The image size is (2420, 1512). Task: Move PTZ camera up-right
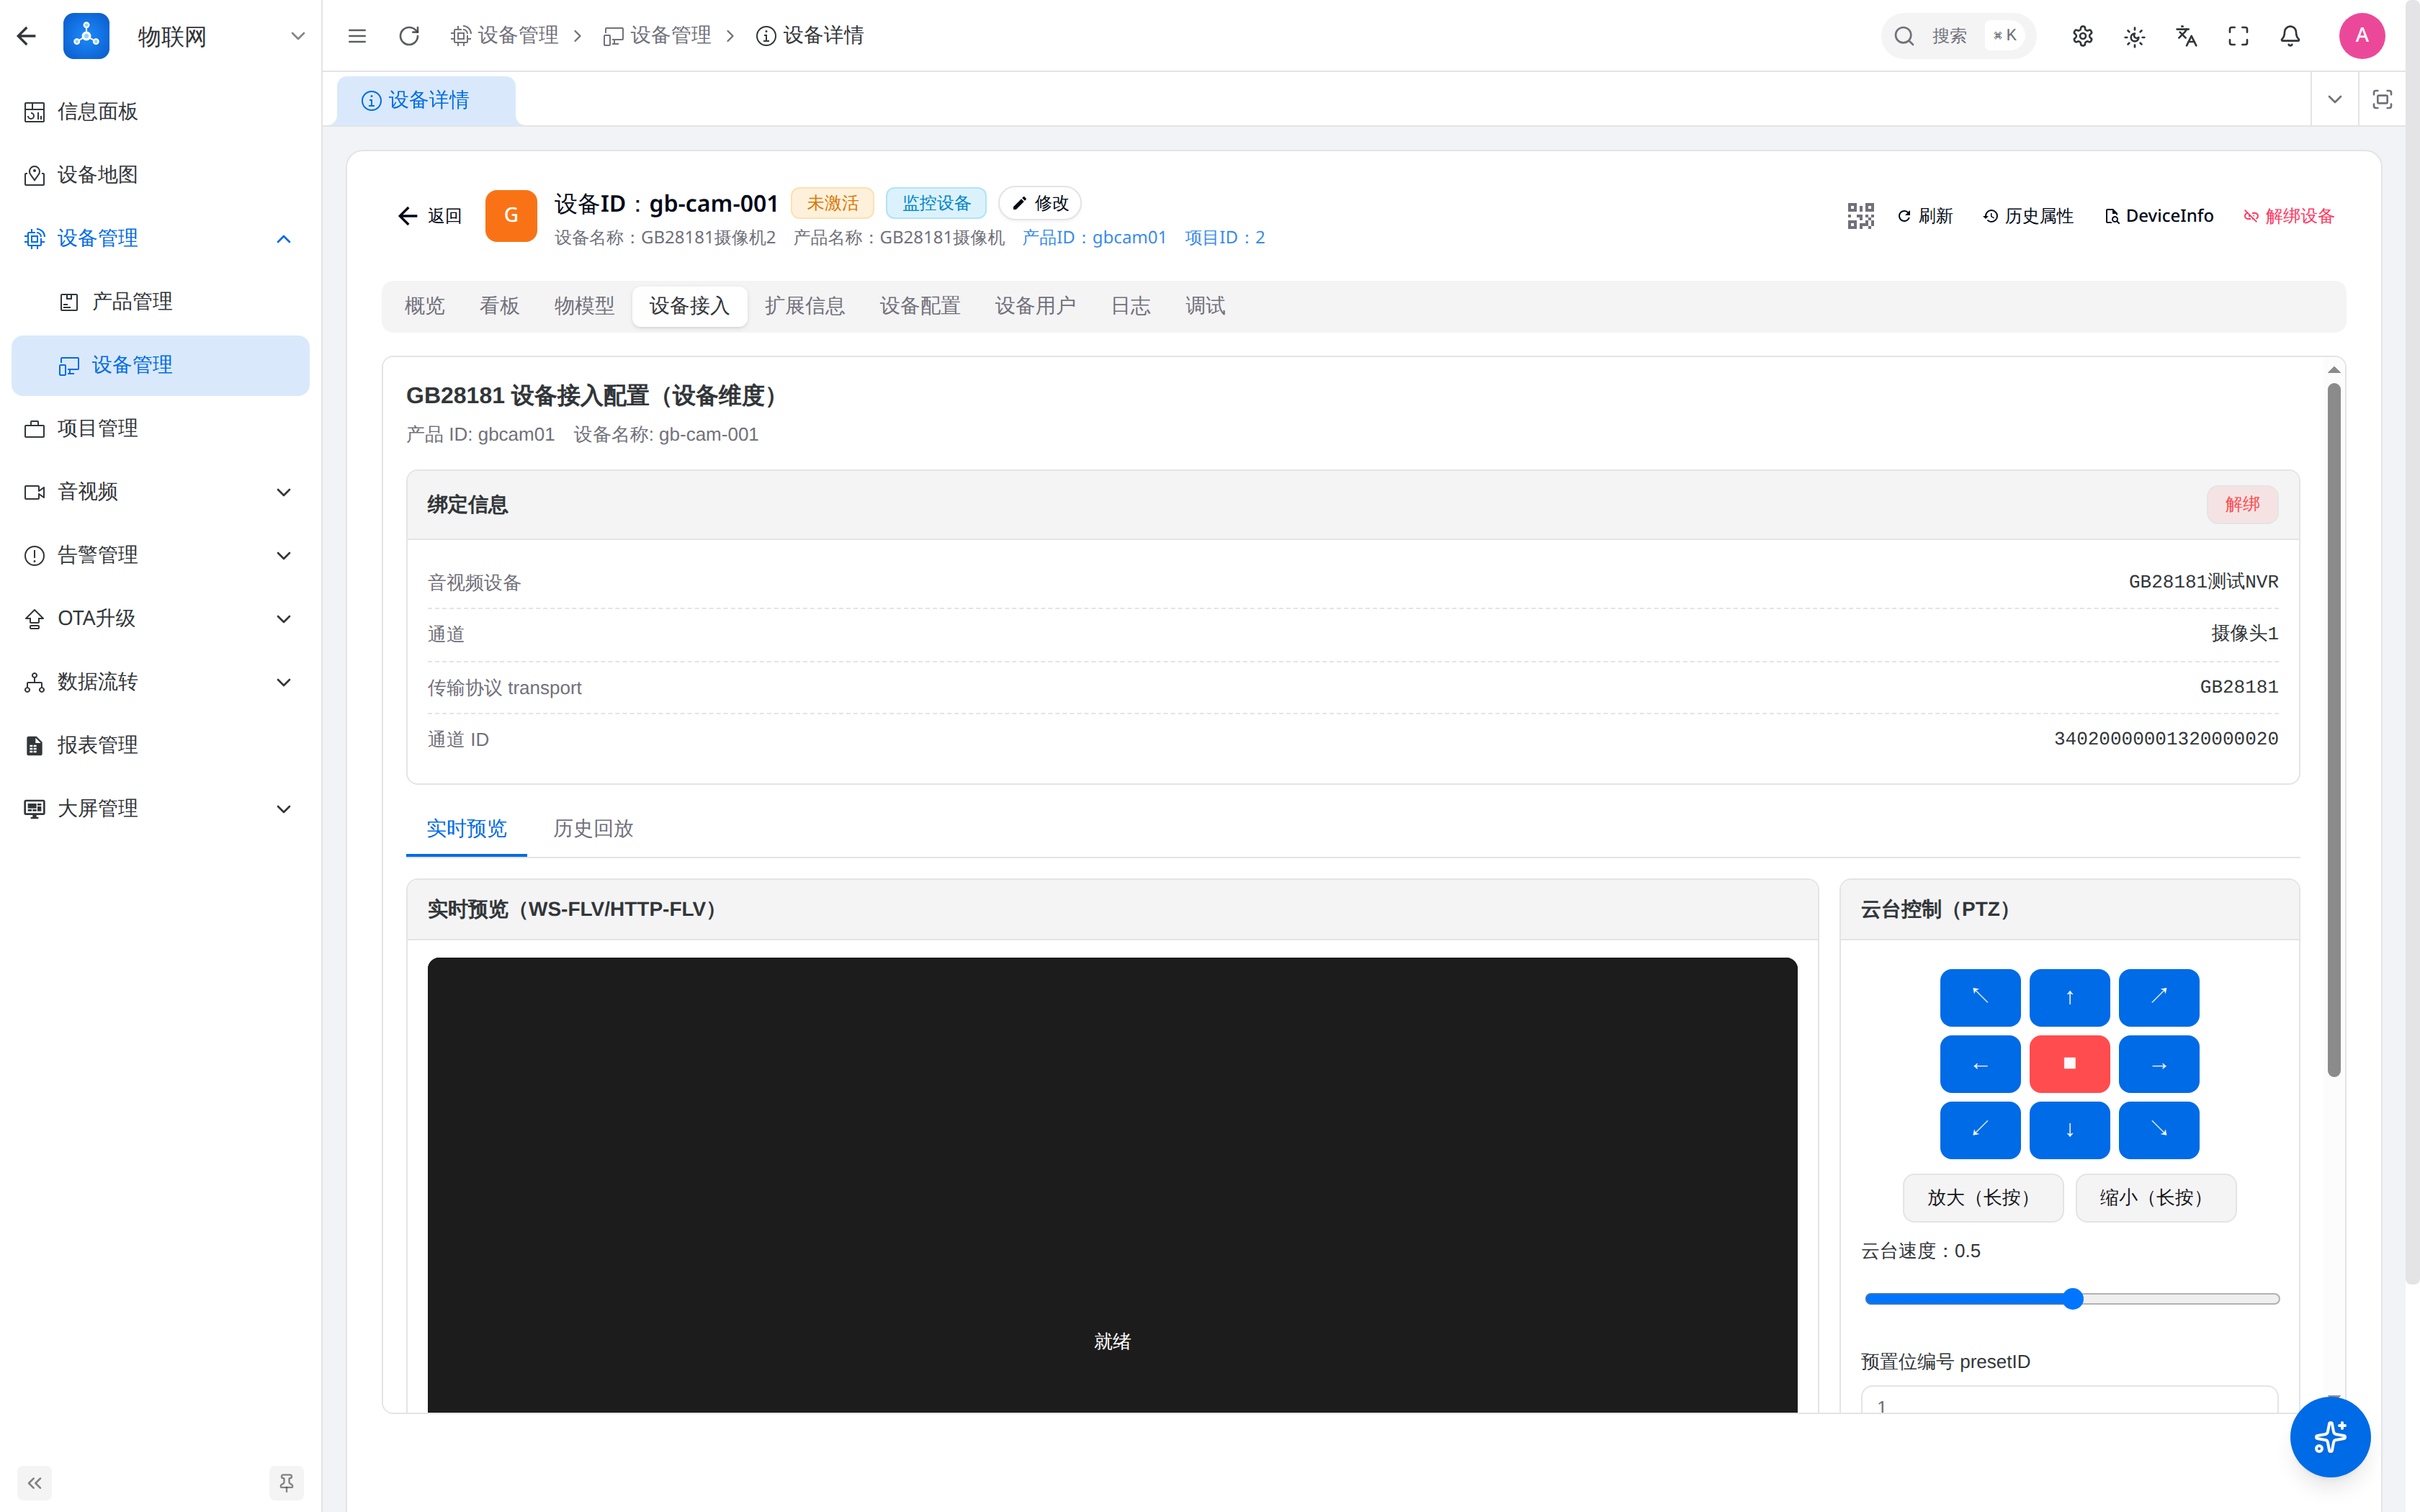(x=2159, y=997)
